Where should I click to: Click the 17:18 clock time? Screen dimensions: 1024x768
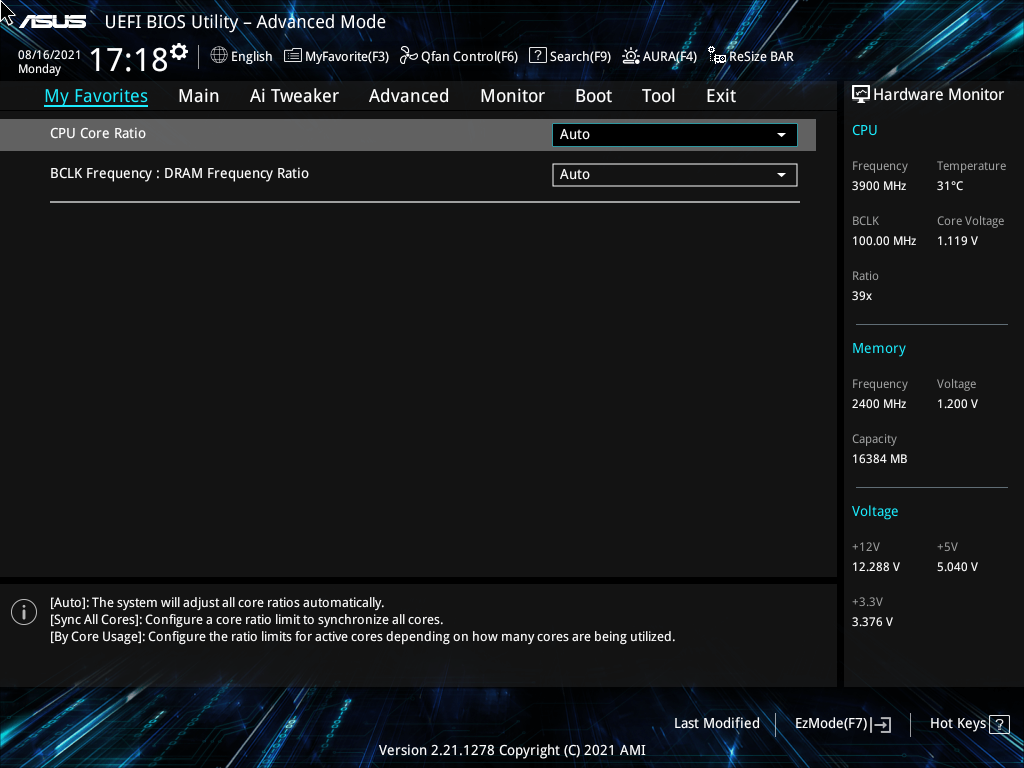(x=129, y=59)
